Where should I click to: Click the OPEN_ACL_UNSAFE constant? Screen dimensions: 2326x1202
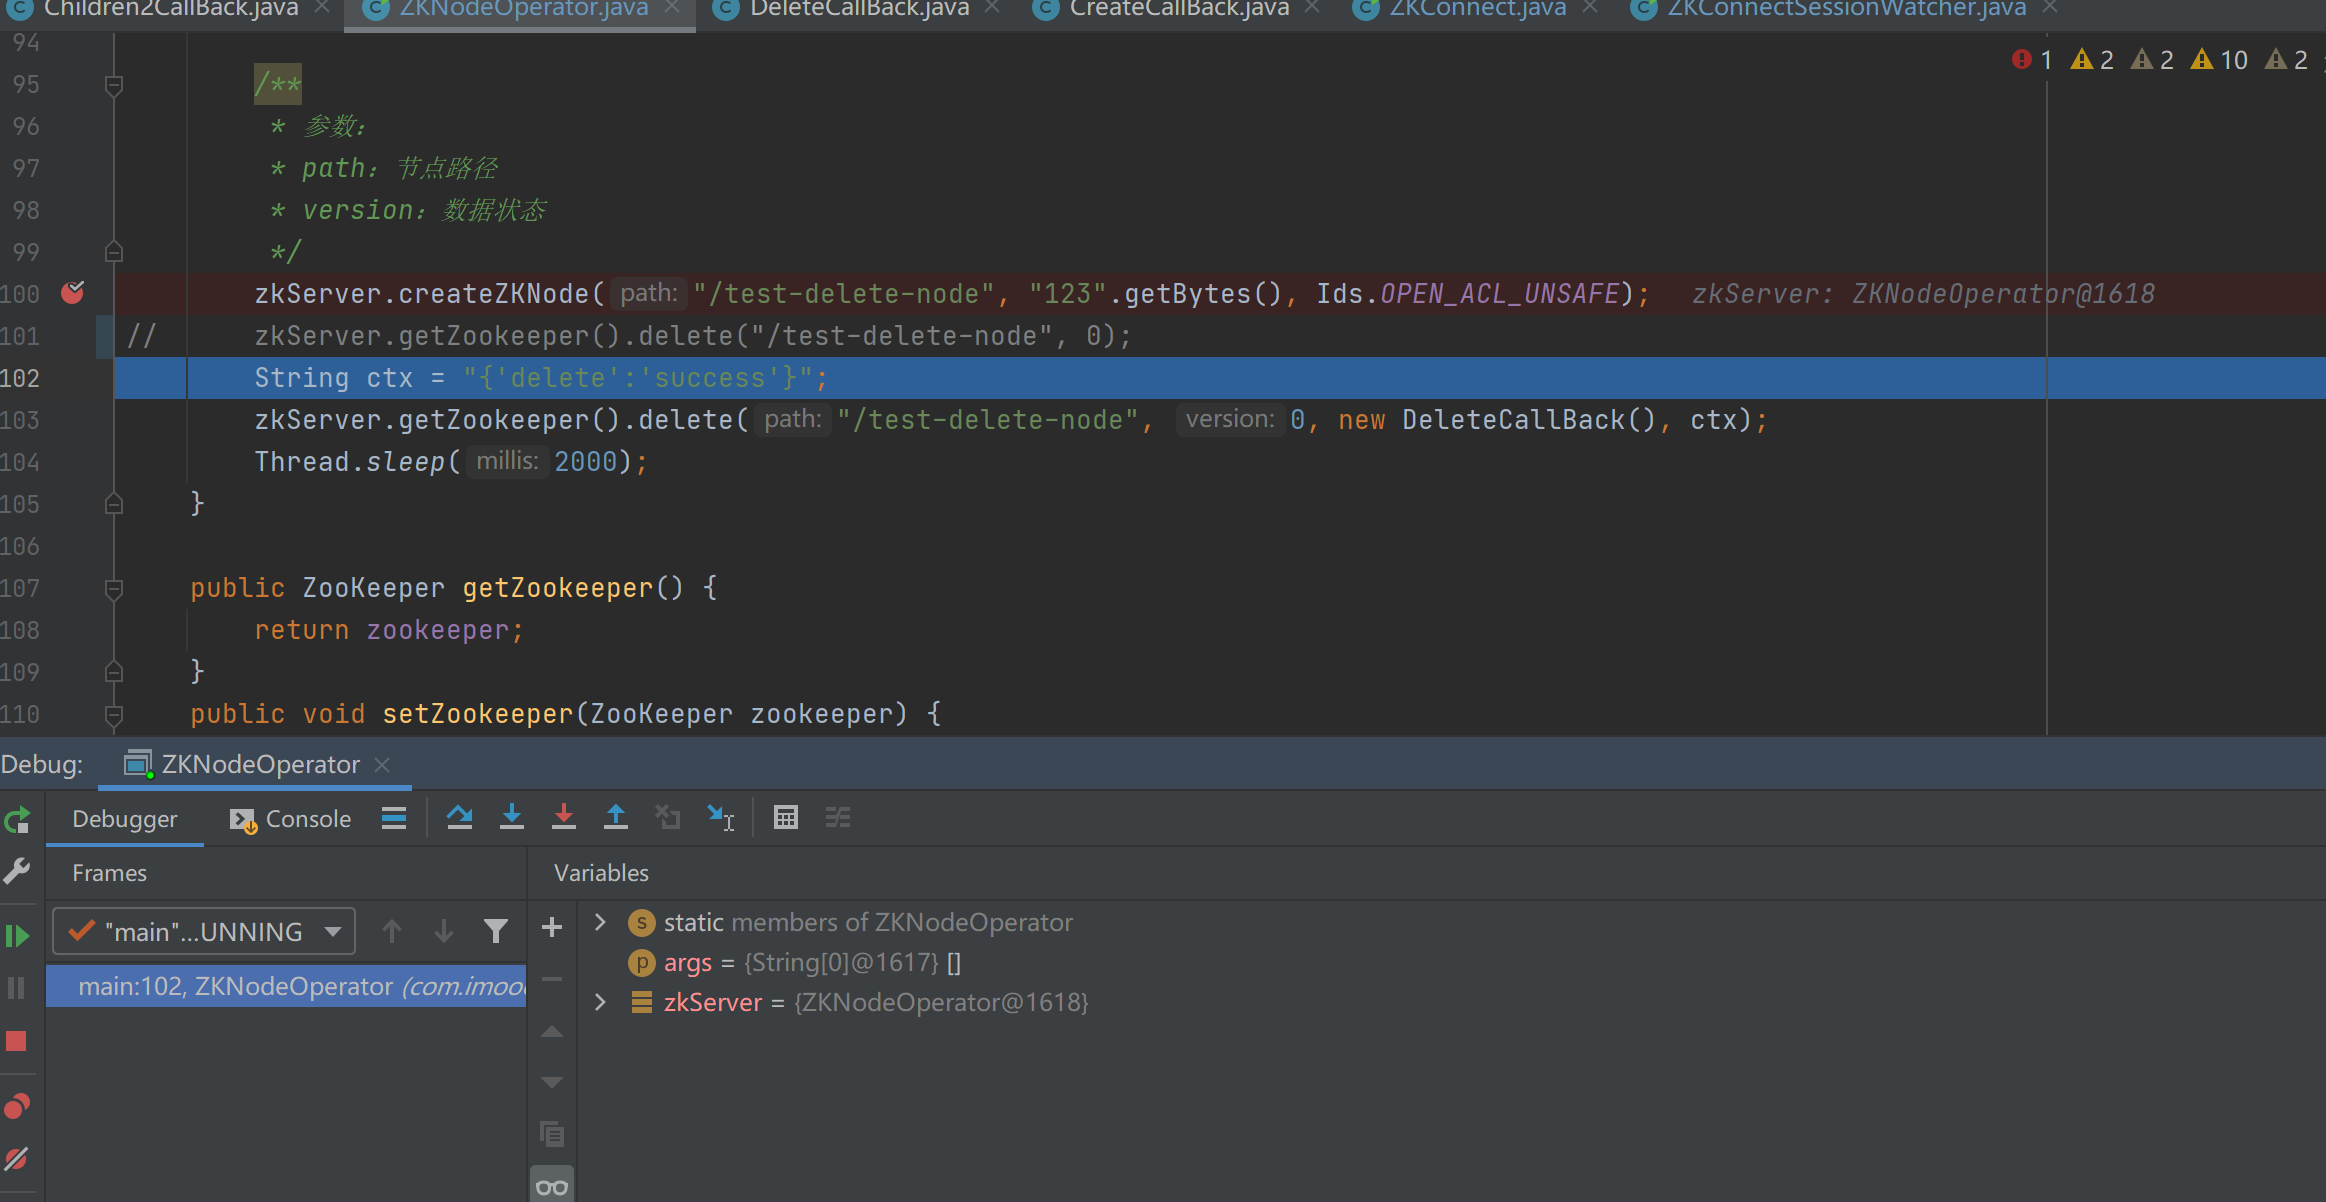pyautogui.click(x=1500, y=294)
